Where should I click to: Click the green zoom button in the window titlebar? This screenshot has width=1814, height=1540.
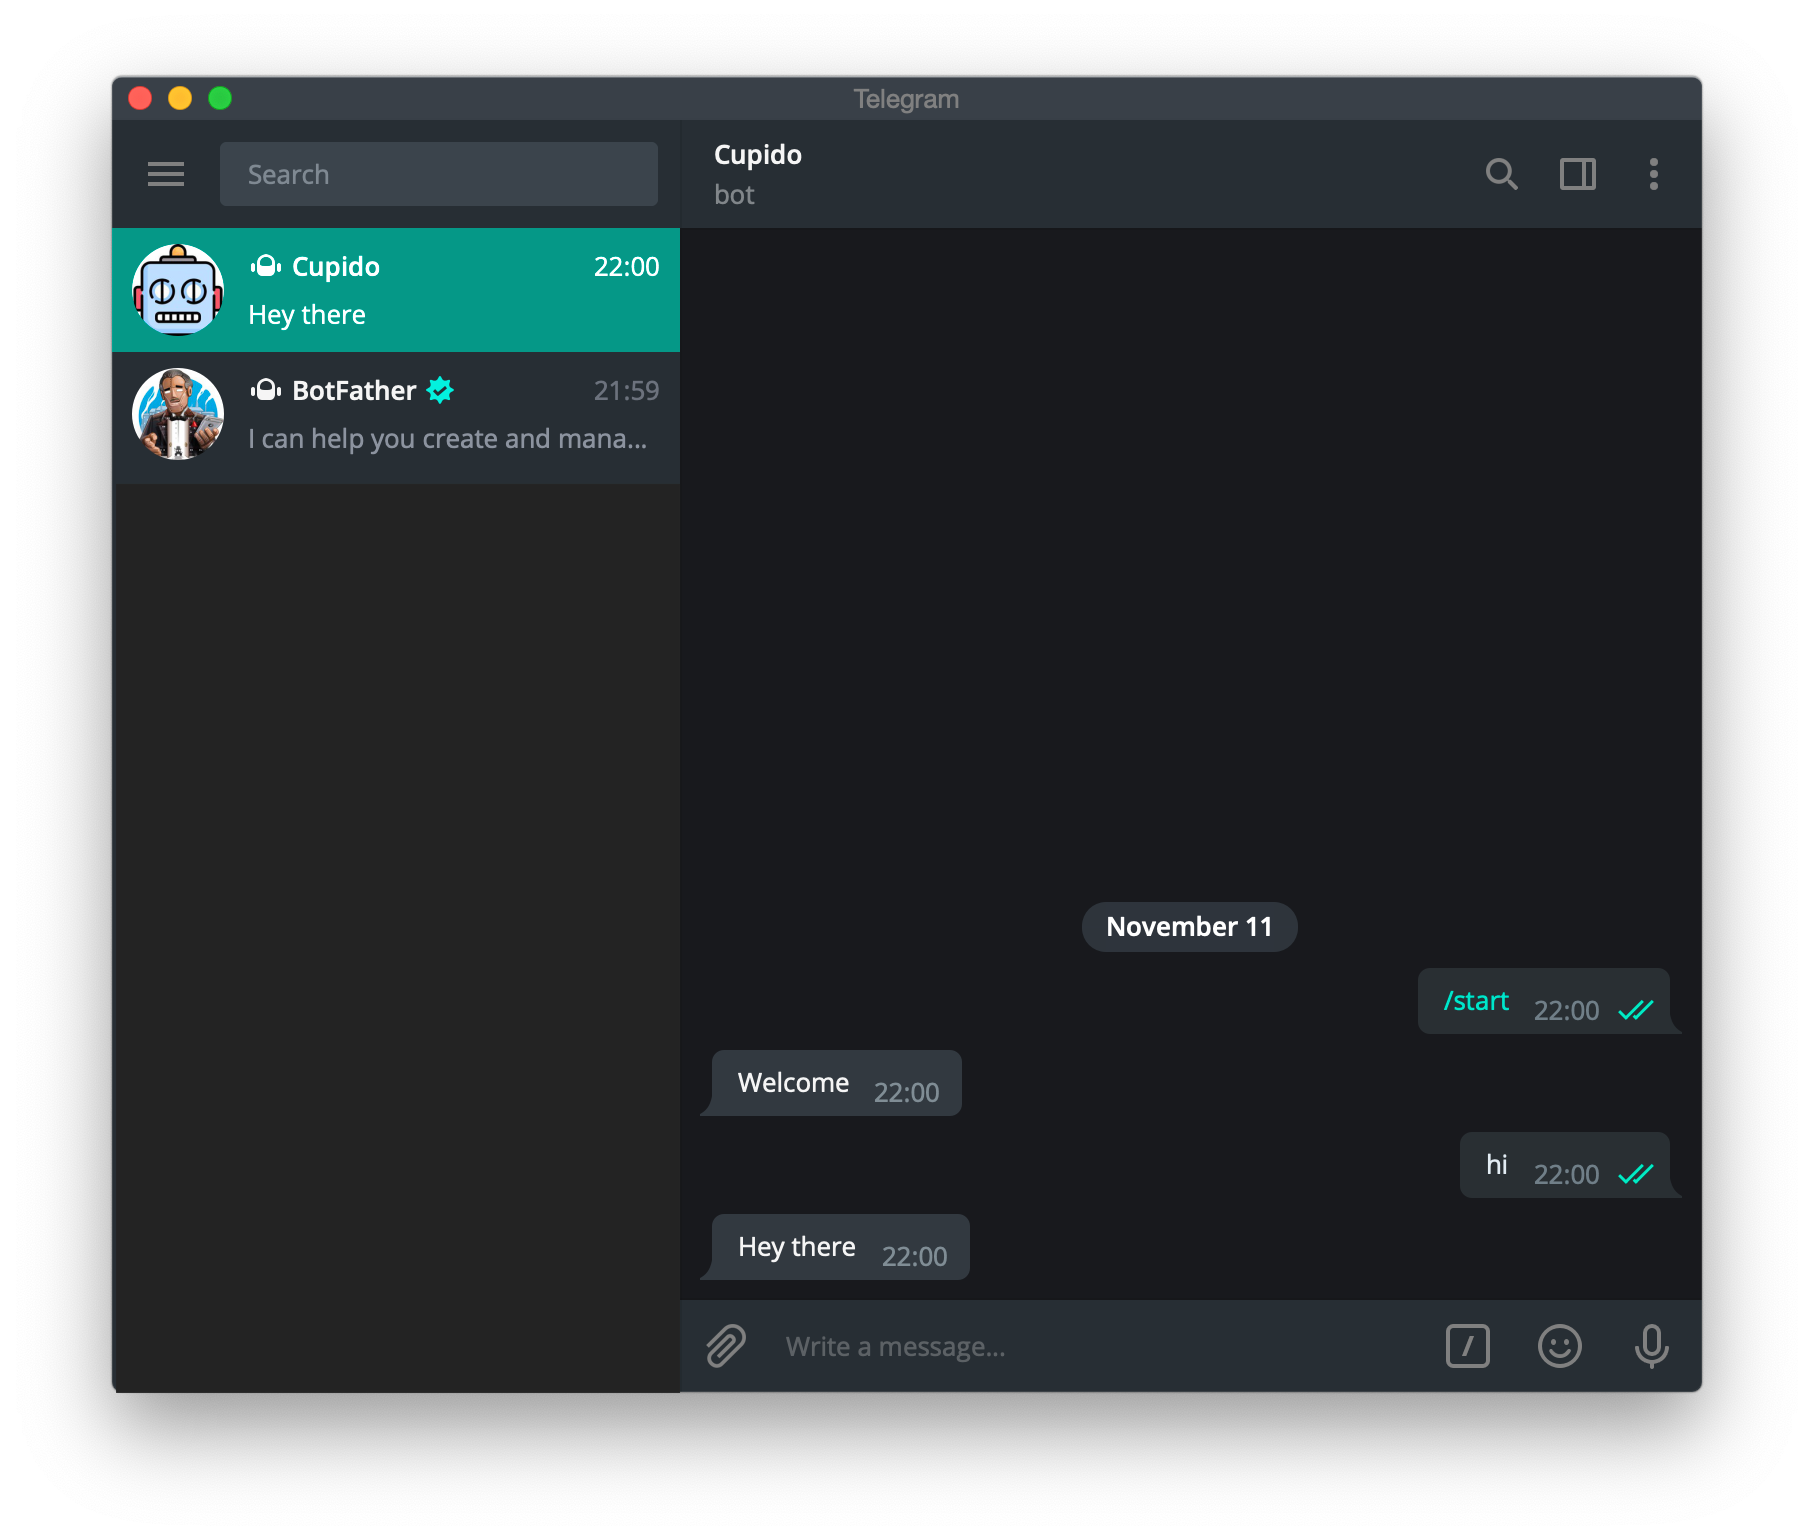click(x=219, y=97)
